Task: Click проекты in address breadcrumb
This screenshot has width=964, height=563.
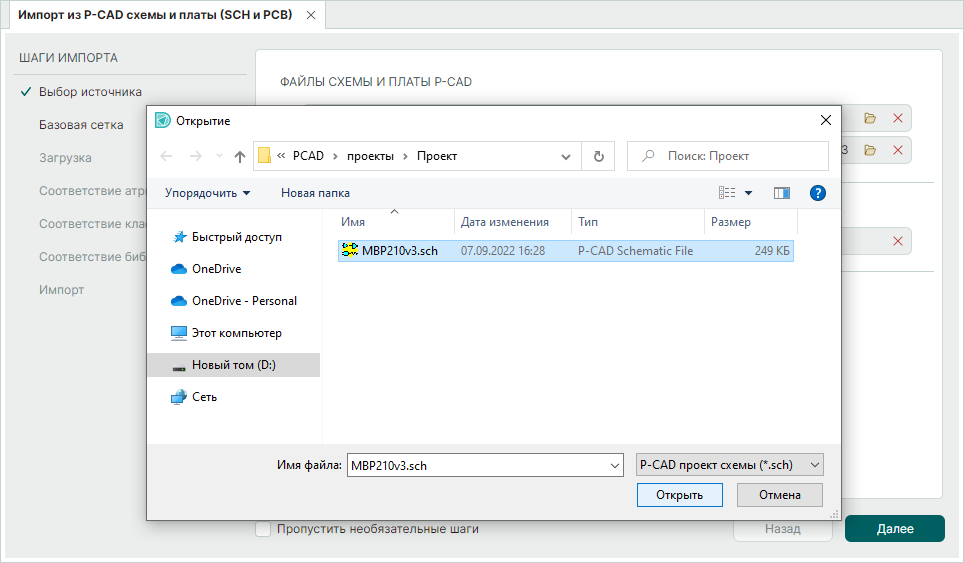Action: tap(370, 156)
